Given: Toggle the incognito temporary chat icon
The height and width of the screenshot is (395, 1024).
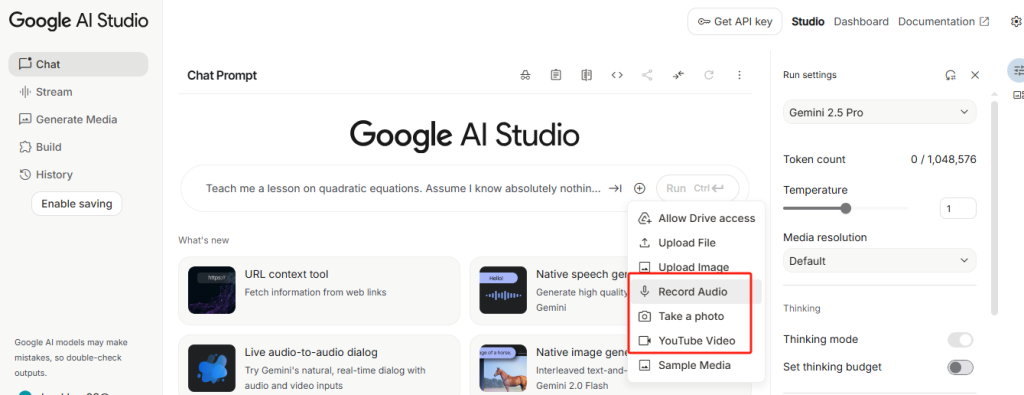Looking at the screenshot, I should 525,75.
